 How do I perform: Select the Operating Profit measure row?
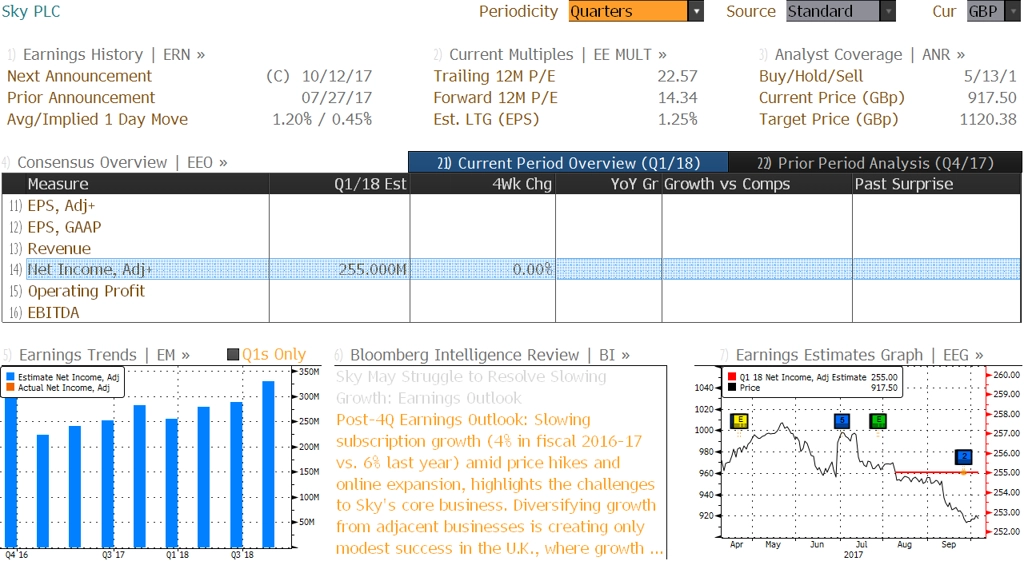(x=511, y=291)
